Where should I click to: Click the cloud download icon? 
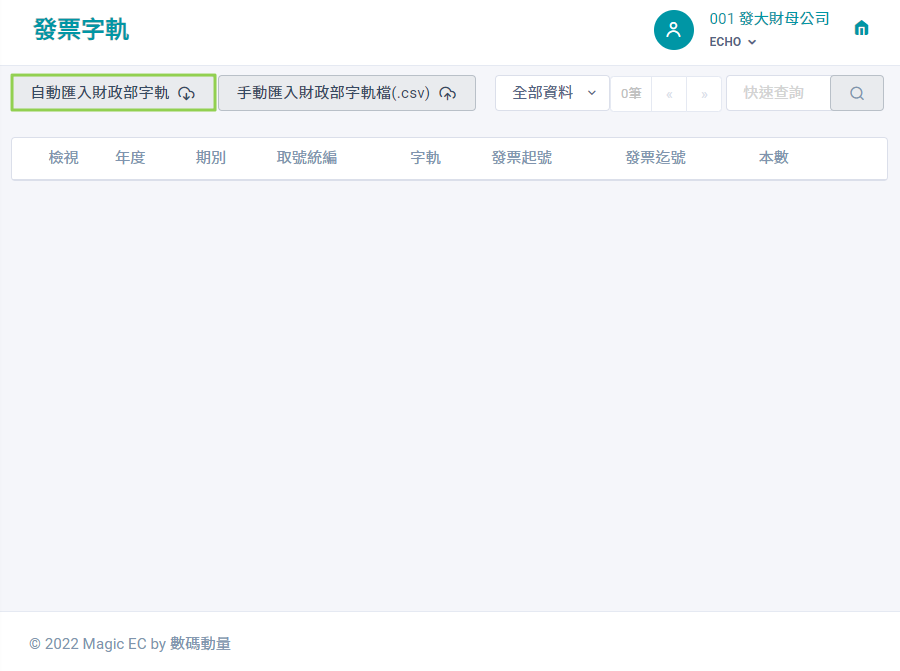187,93
